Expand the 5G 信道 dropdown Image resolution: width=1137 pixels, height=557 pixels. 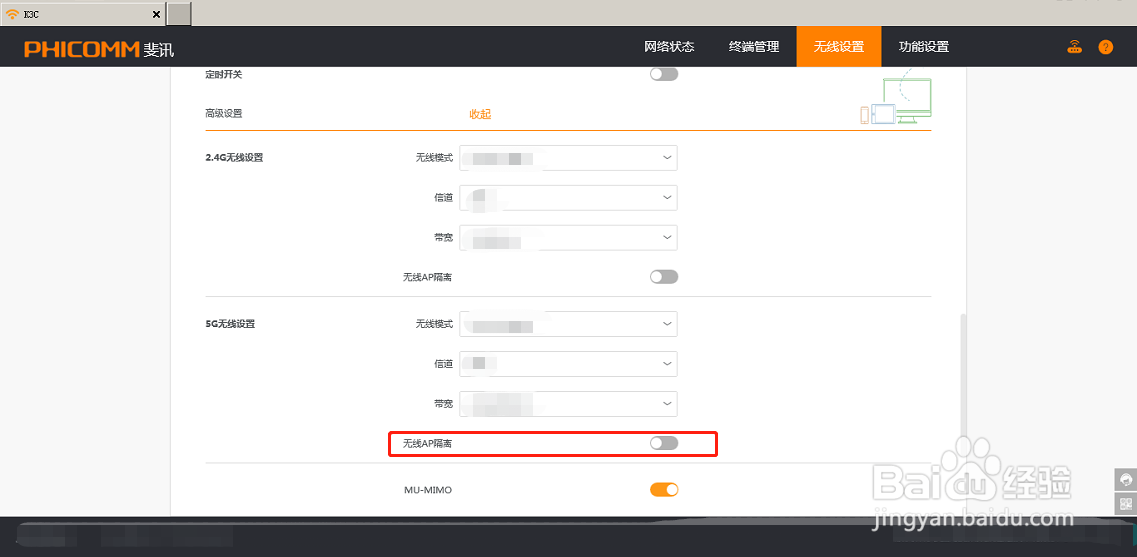click(x=568, y=364)
